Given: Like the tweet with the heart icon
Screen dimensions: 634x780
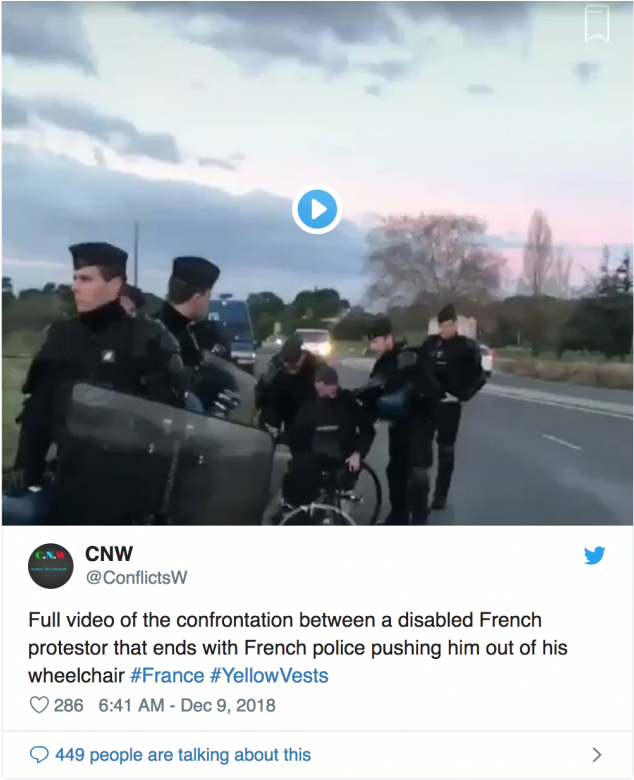Looking at the screenshot, I should [39, 705].
